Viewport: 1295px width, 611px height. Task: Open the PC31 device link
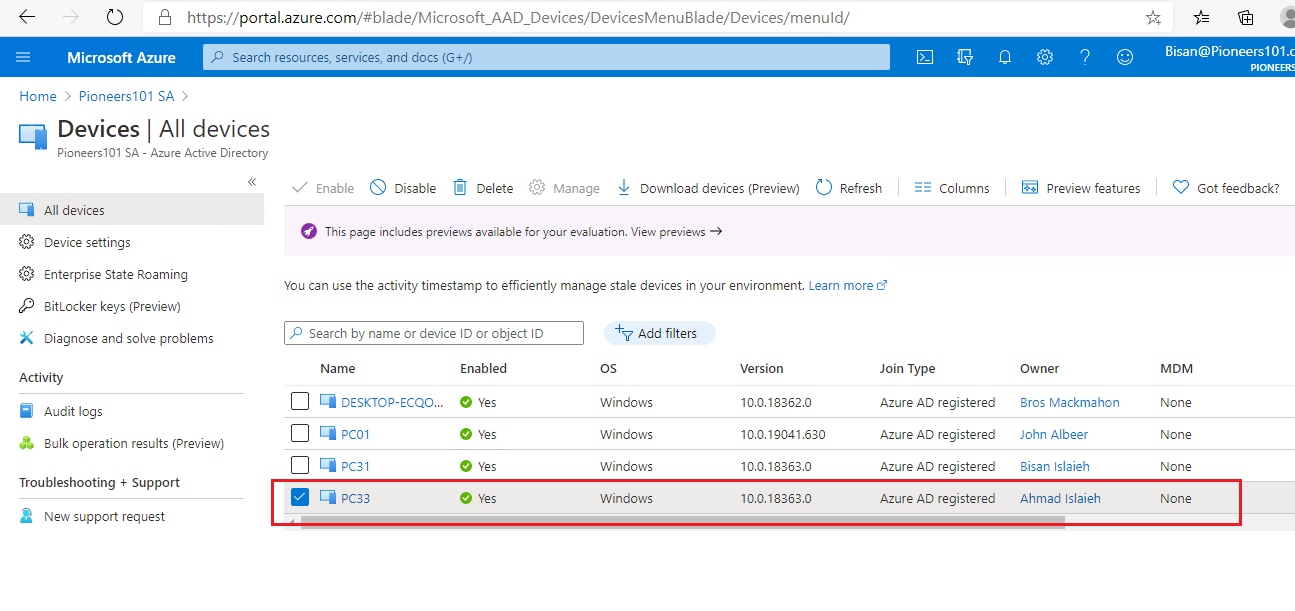point(355,466)
